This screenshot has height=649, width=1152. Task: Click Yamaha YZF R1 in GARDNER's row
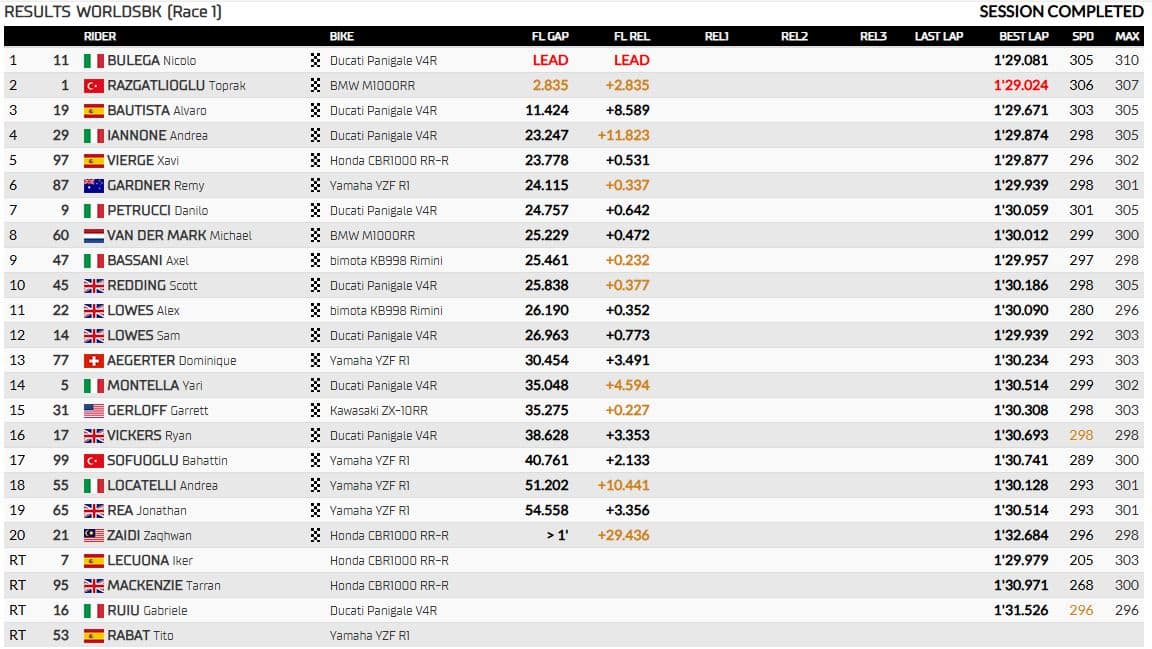pyautogui.click(x=370, y=185)
